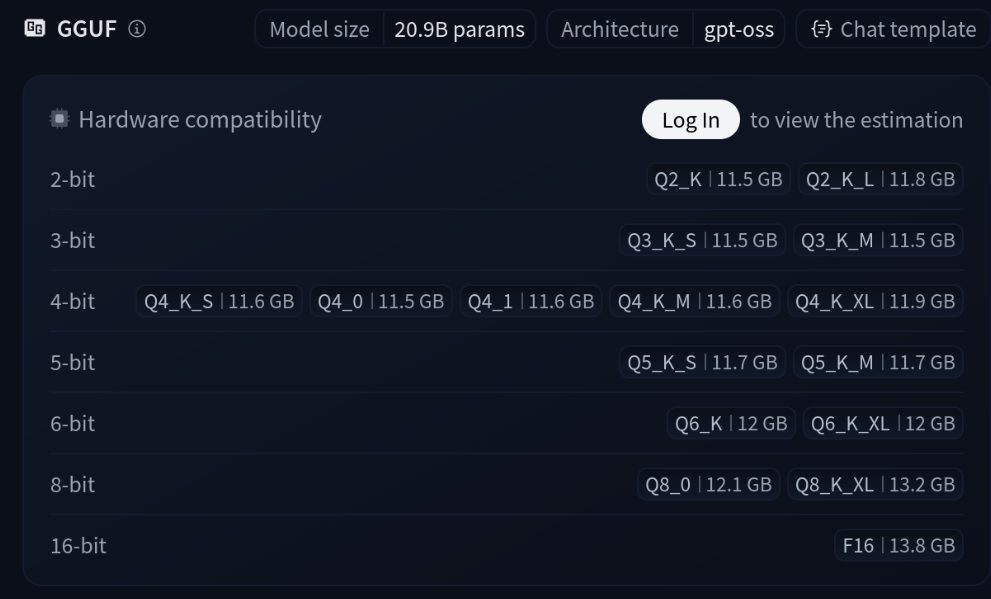Select the Q2_K 11.5 GB quantization
Viewport: 991px width, 599px height.
coord(717,180)
